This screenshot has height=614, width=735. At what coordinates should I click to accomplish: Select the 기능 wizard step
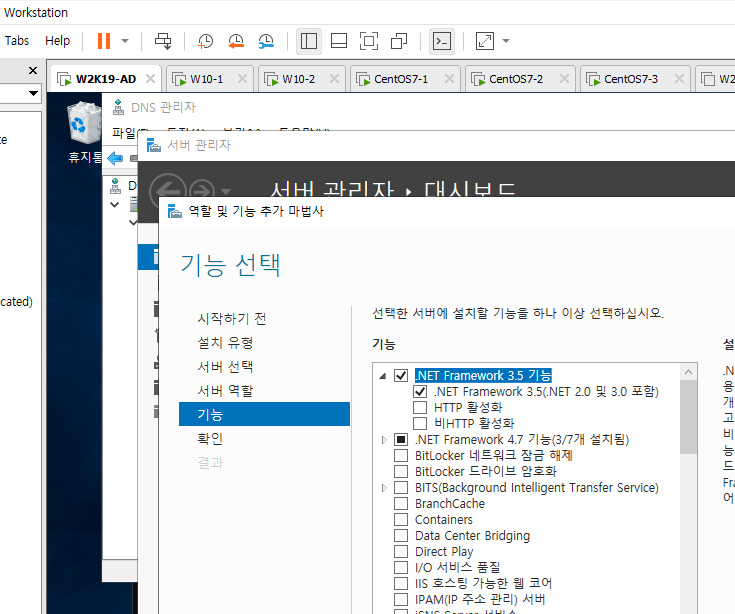point(264,414)
